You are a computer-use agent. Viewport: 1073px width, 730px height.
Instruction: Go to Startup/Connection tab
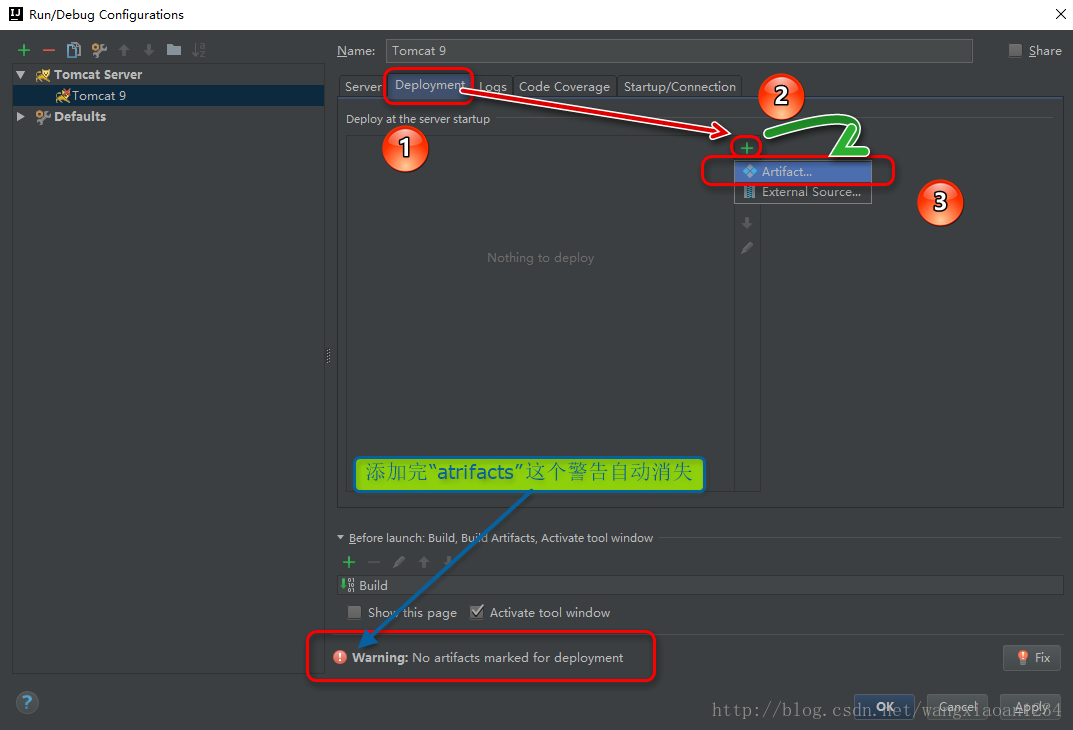(680, 87)
